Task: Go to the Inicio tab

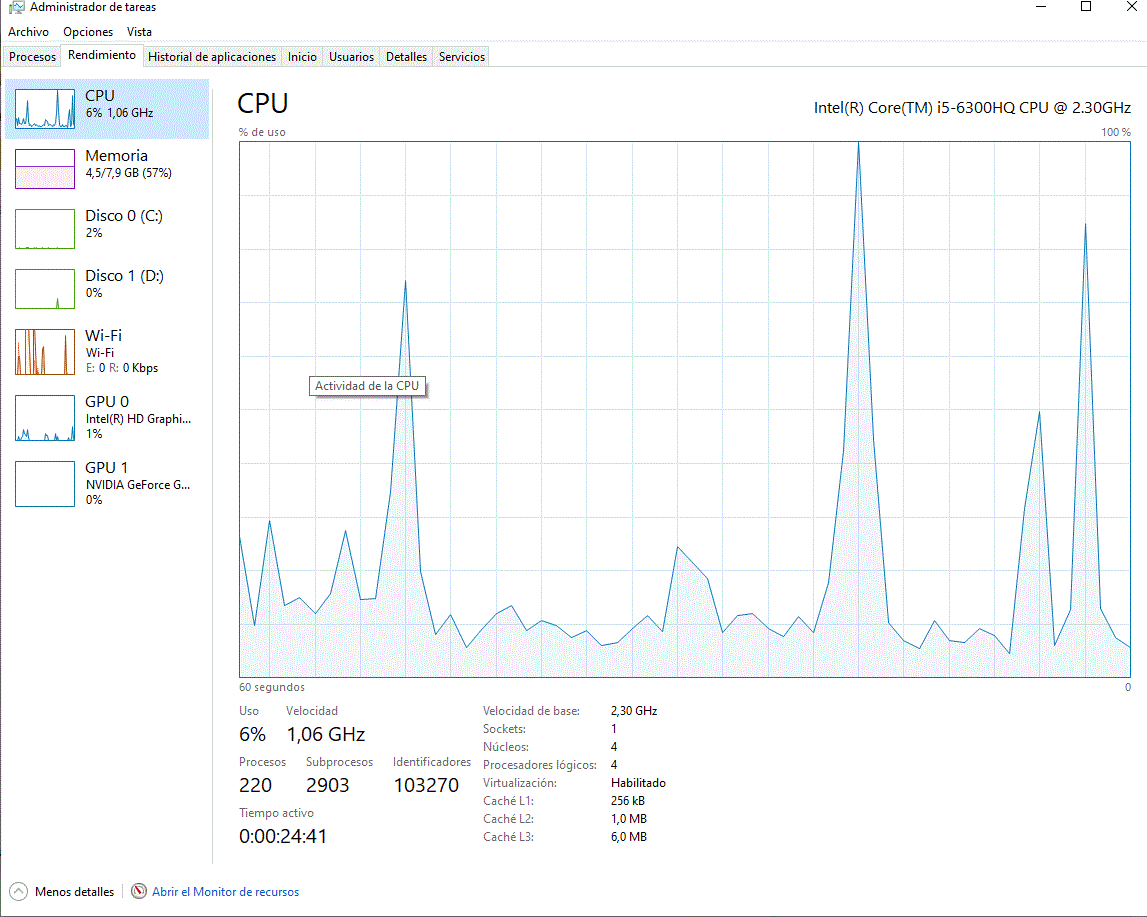Action: click(302, 56)
